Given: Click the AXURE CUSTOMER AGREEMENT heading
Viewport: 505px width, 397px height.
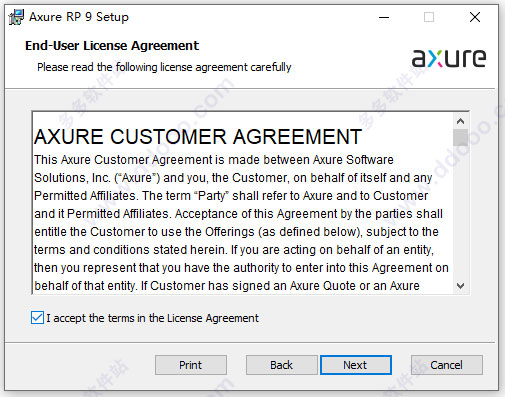Looking at the screenshot, I should [x=198, y=137].
